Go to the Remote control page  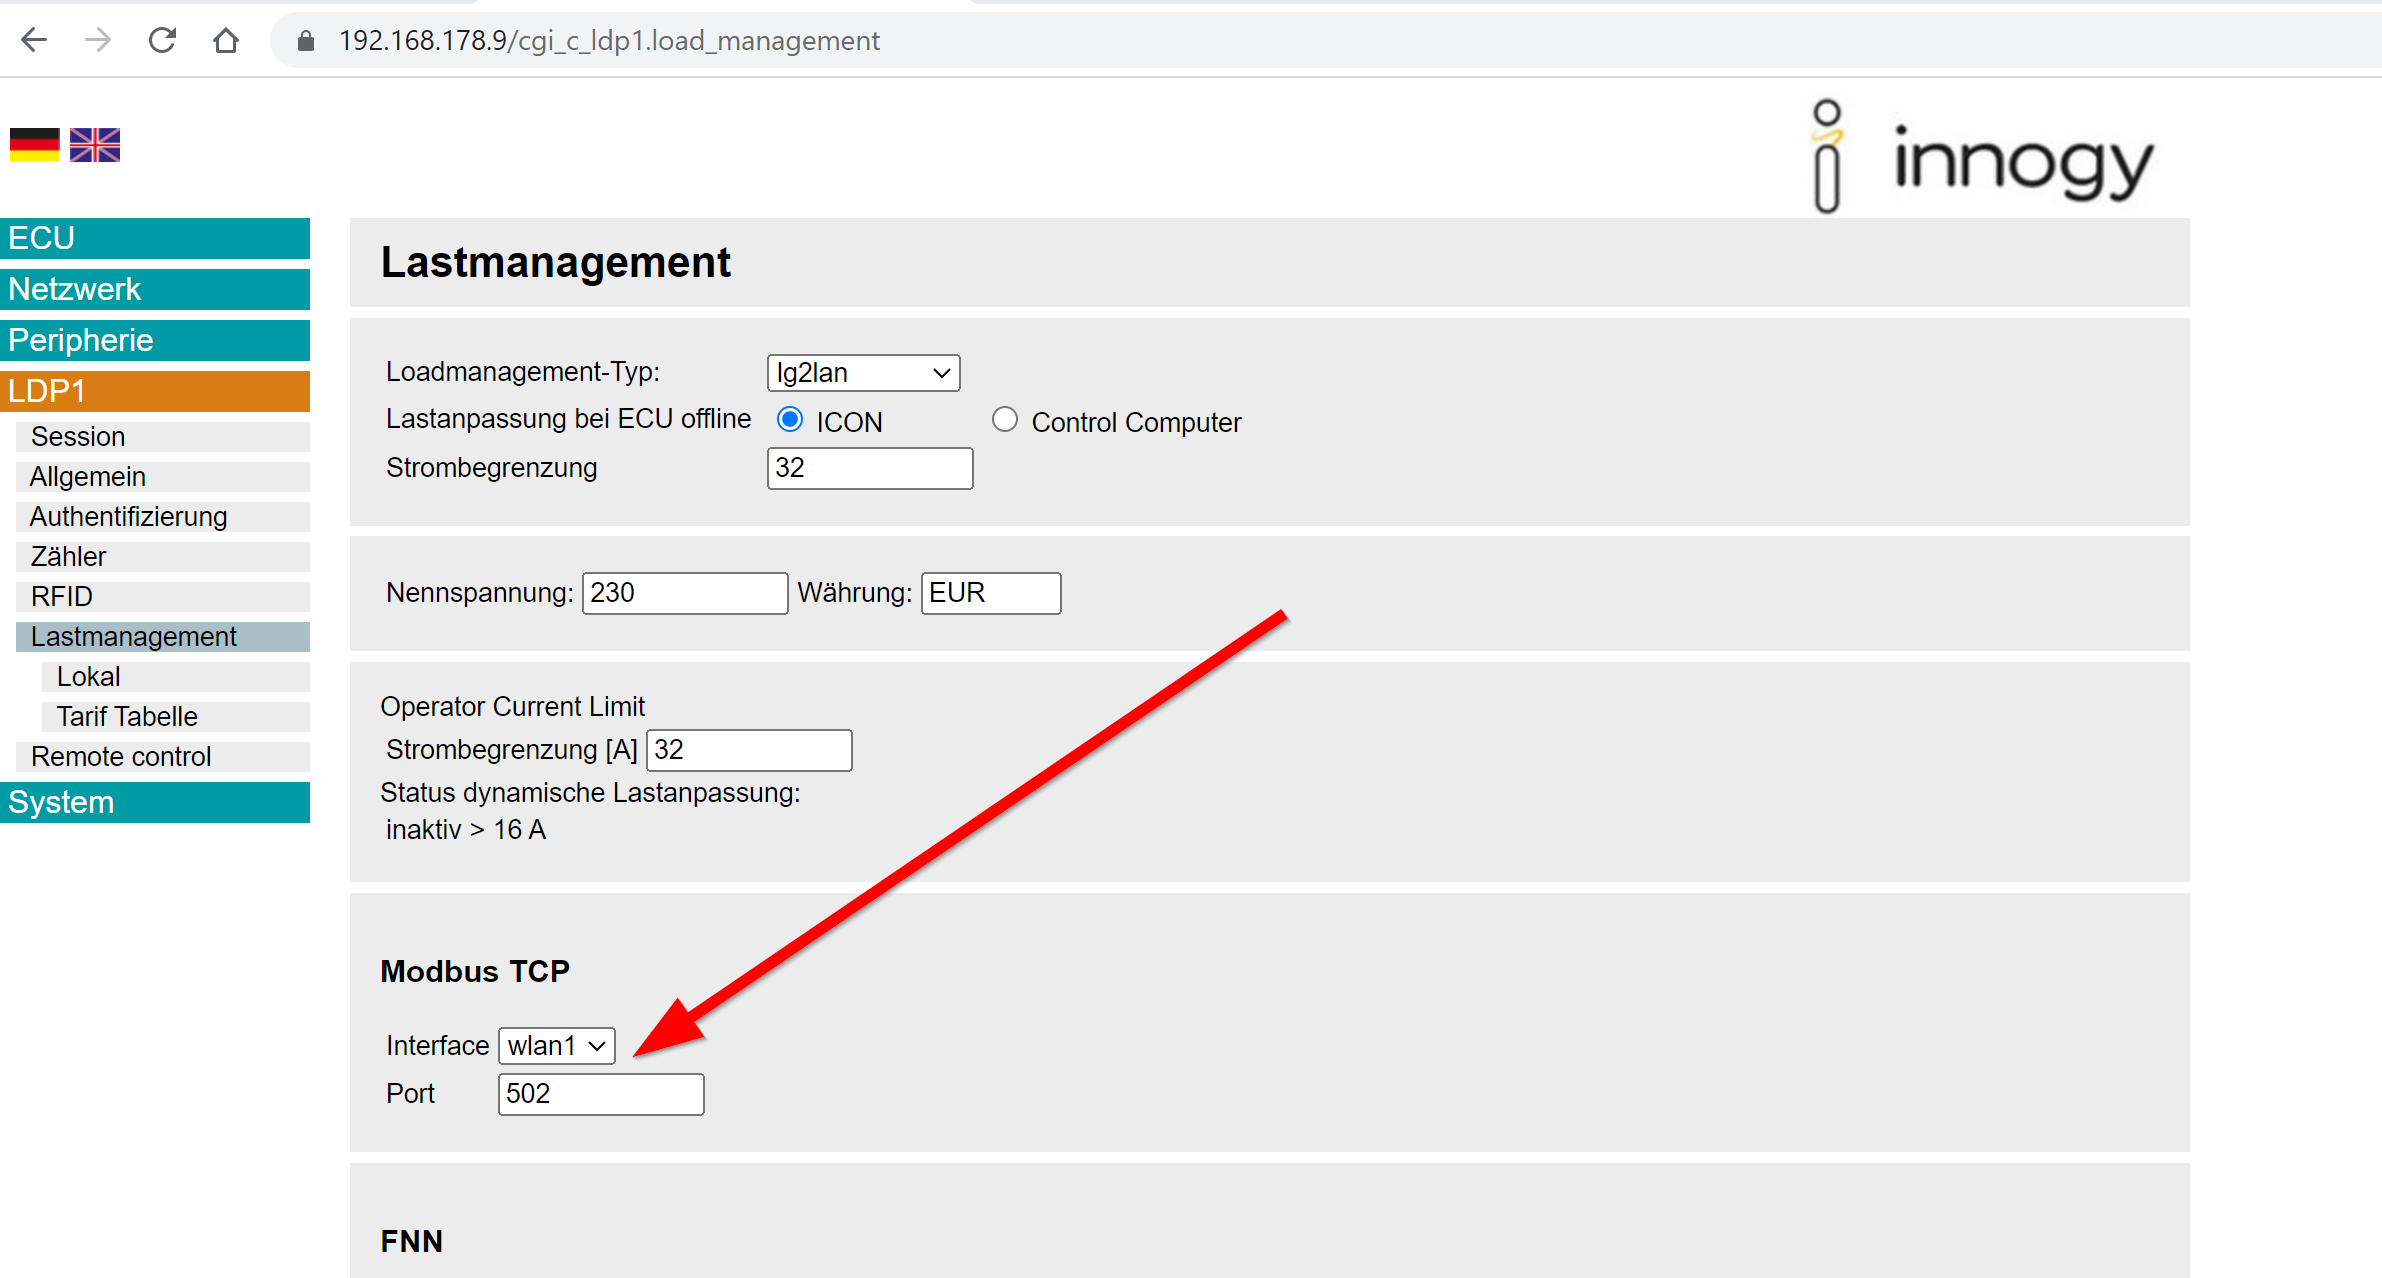[x=121, y=756]
